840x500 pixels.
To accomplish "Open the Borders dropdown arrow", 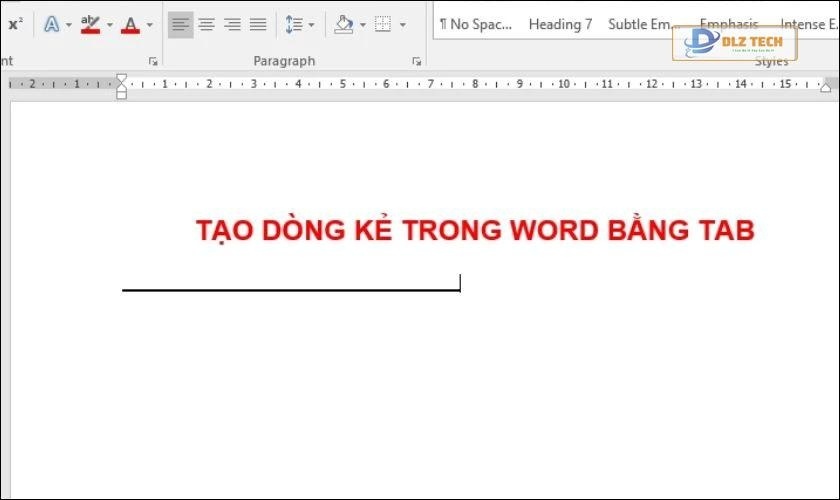I will pyautogui.click(x=402, y=24).
